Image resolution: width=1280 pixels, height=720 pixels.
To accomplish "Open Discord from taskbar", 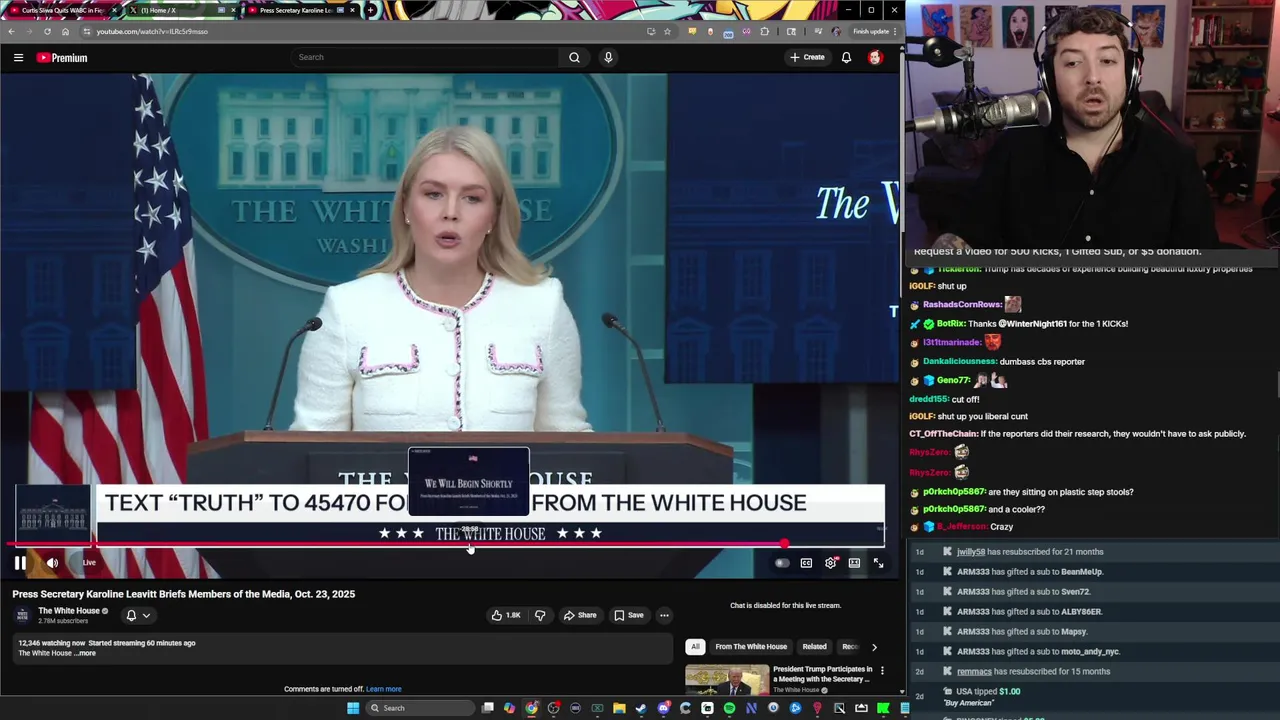I will pos(663,708).
